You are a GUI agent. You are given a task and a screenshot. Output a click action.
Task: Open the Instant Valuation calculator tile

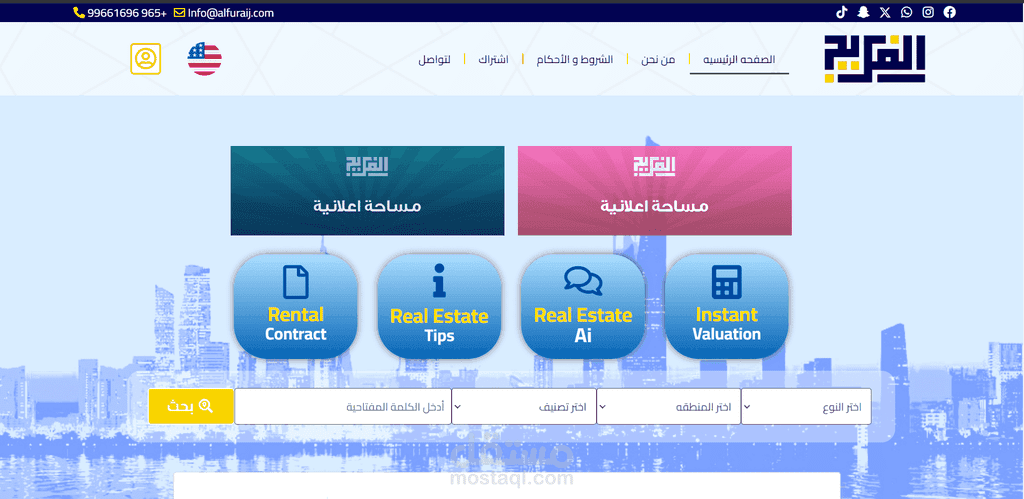[x=726, y=306]
